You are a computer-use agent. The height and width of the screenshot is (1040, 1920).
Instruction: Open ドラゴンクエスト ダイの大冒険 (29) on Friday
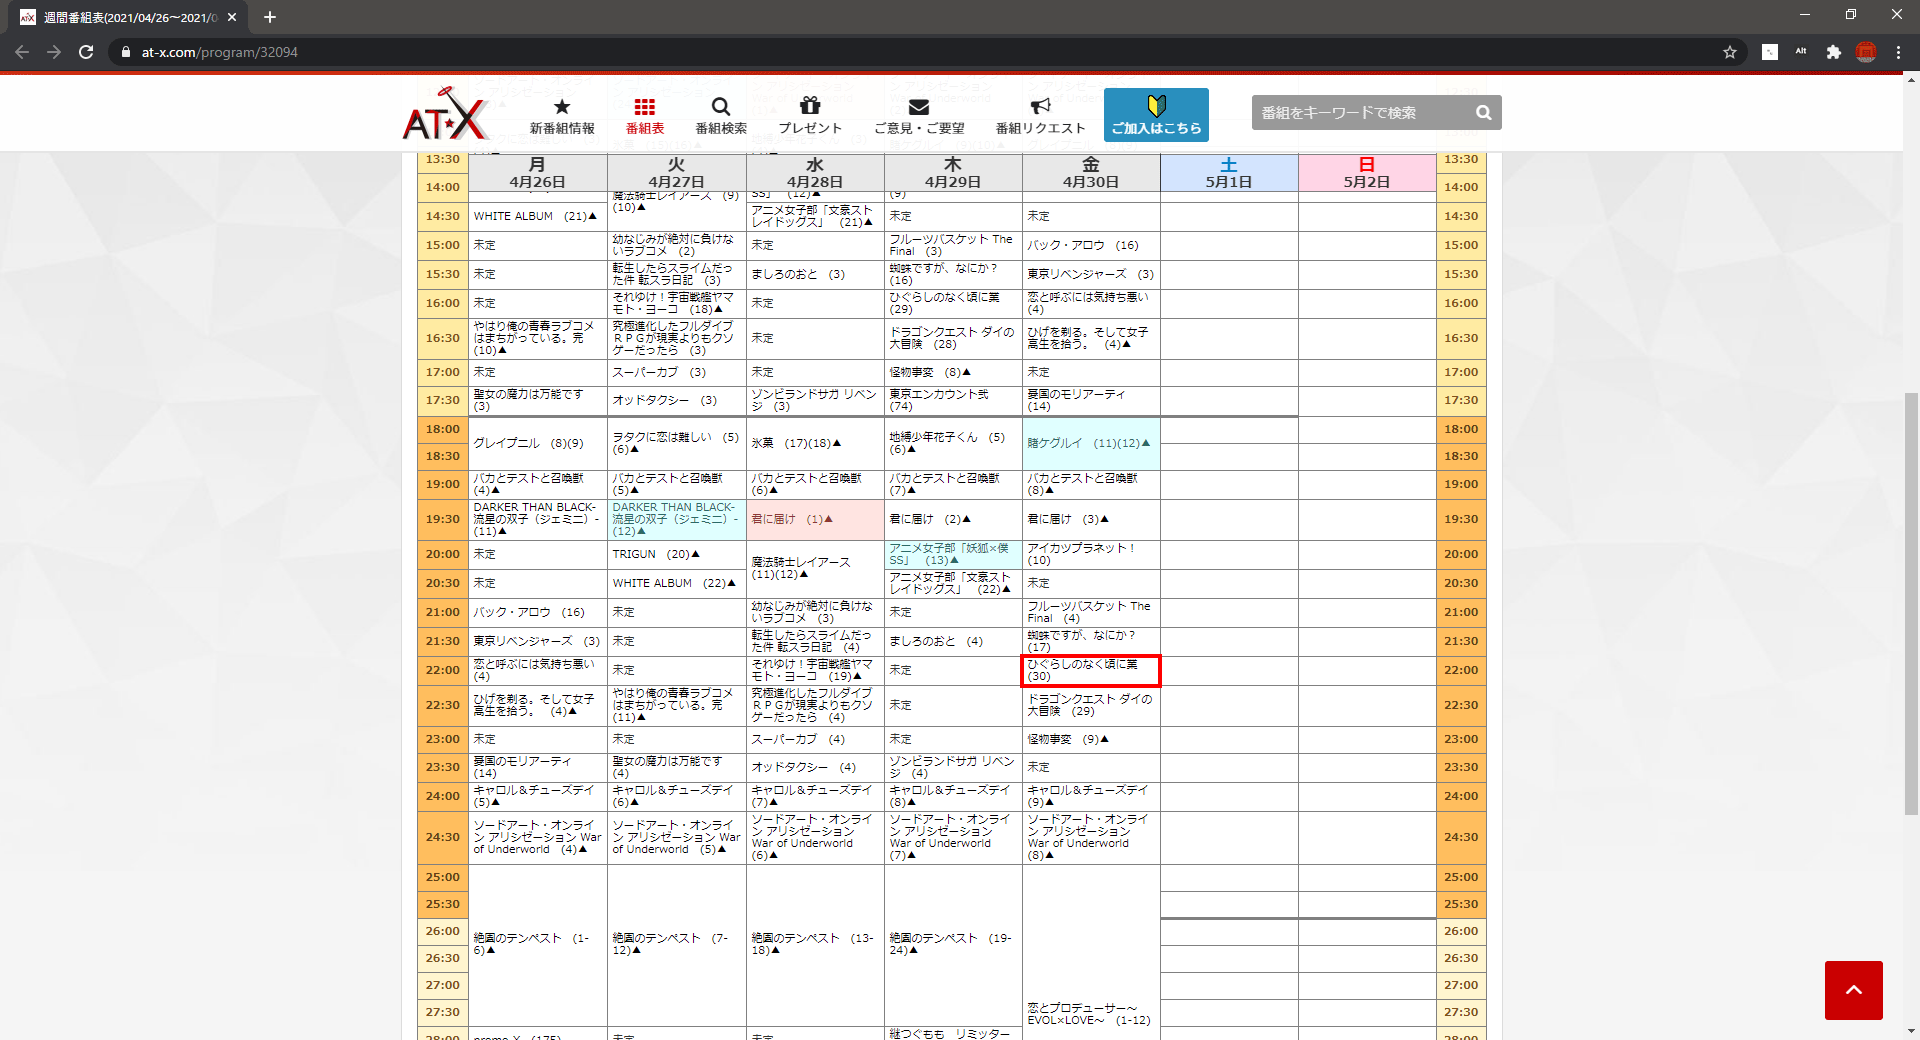tap(1090, 705)
